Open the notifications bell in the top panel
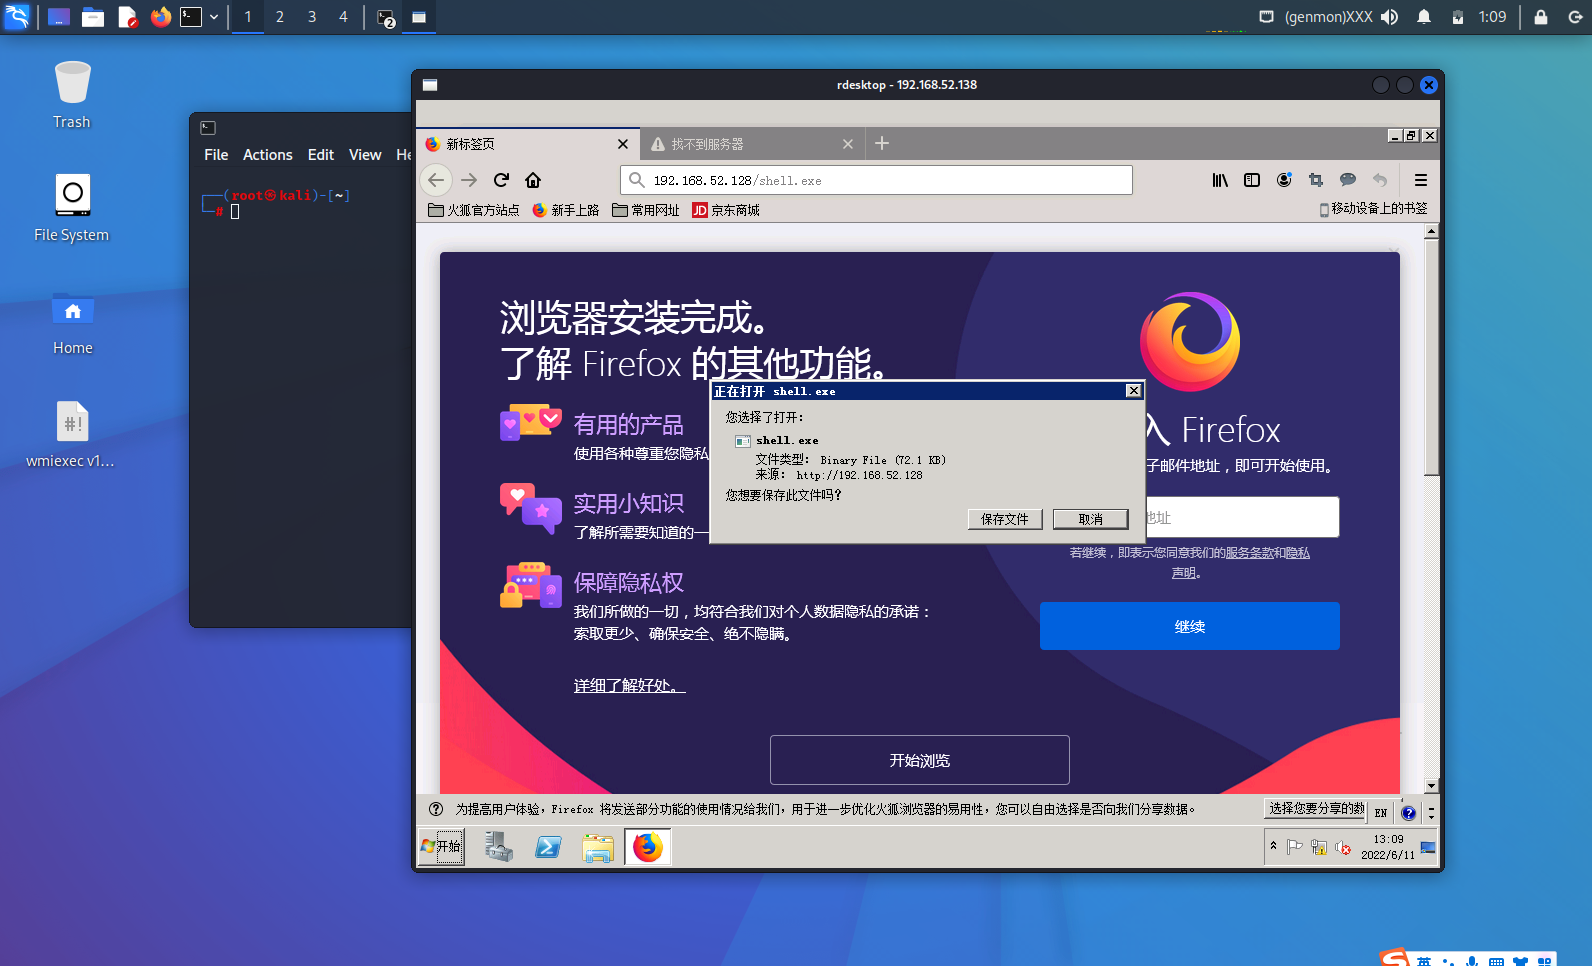Screen dimensions: 1592x966 coord(1424,17)
